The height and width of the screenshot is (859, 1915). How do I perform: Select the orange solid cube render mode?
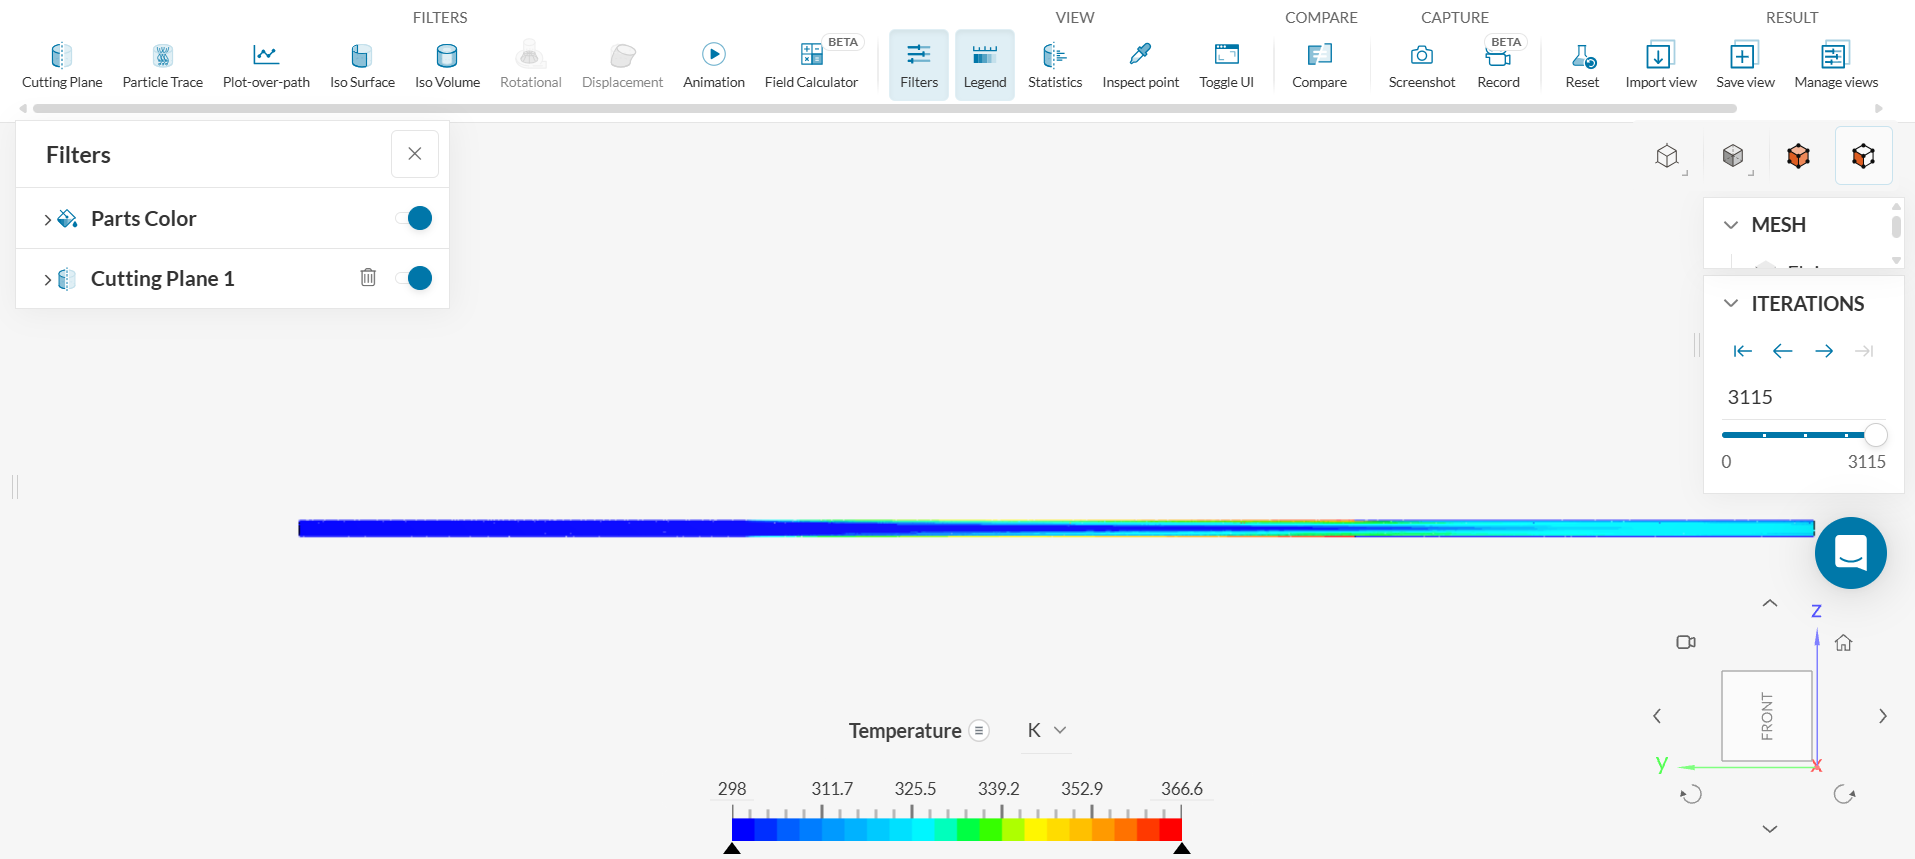tap(1798, 156)
